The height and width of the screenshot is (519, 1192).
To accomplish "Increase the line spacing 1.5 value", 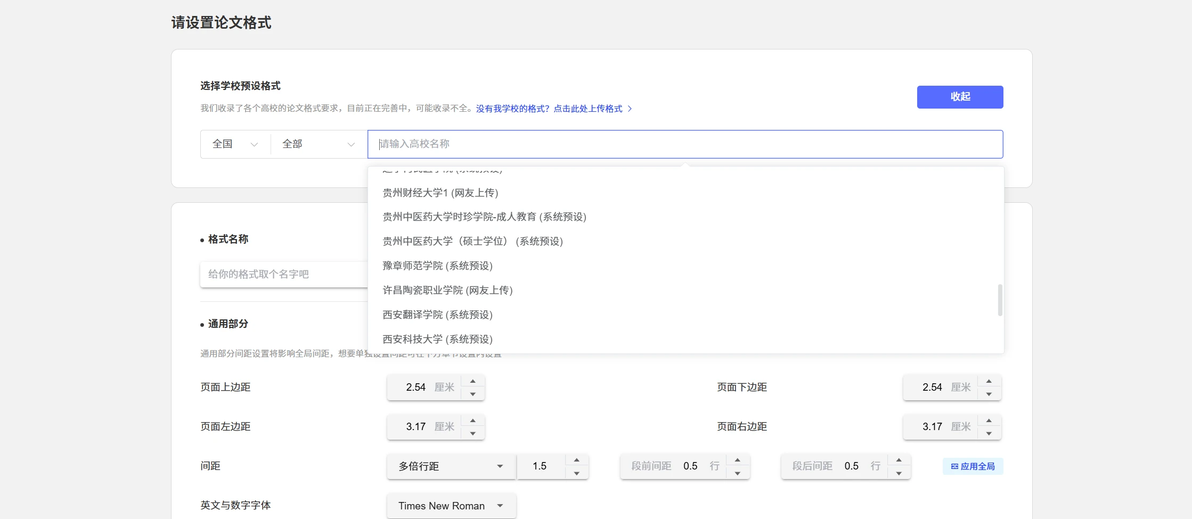I will [x=577, y=460].
